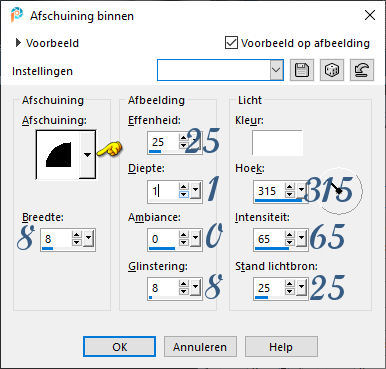
Task: Reset settings to default
Action: pyautogui.click(x=362, y=70)
